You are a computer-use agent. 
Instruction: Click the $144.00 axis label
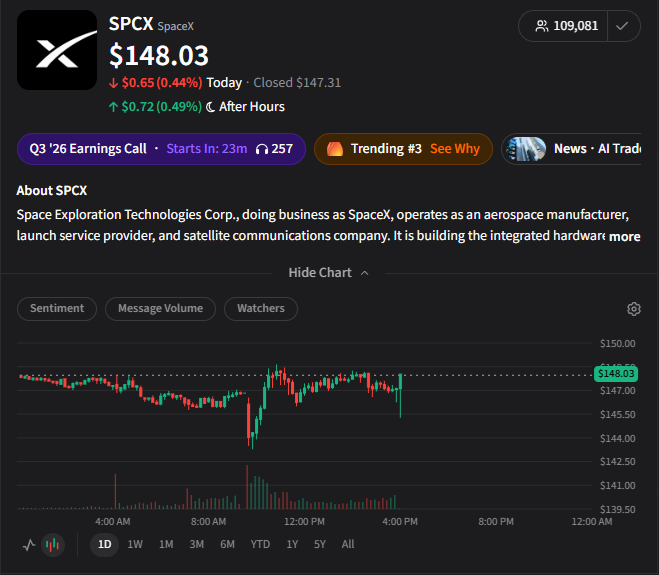pyautogui.click(x=617, y=438)
